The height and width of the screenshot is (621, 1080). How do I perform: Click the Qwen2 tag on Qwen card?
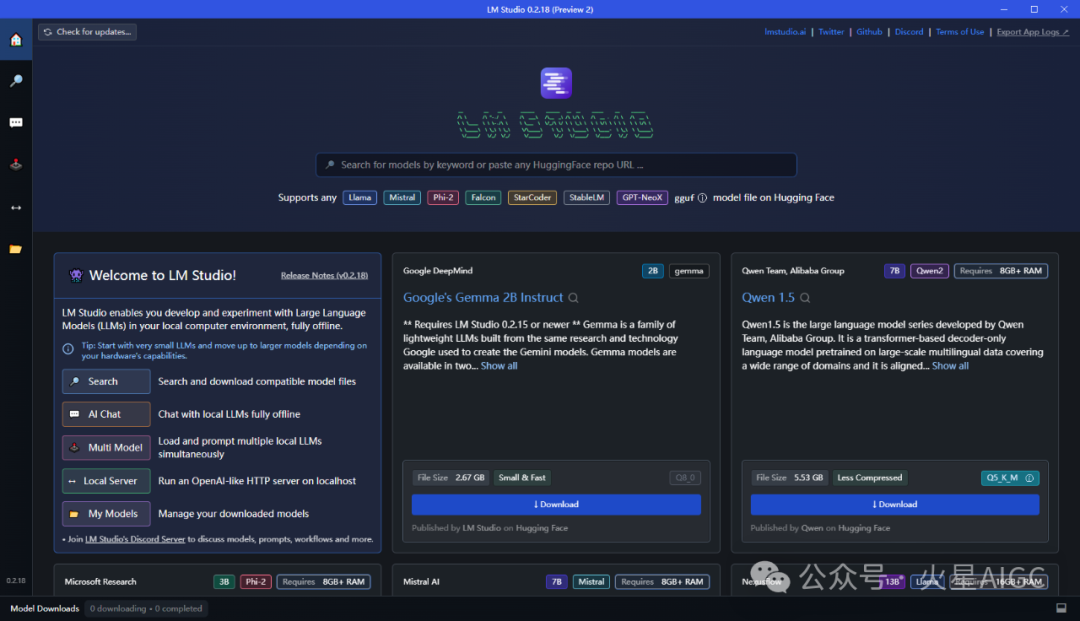(929, 271)
